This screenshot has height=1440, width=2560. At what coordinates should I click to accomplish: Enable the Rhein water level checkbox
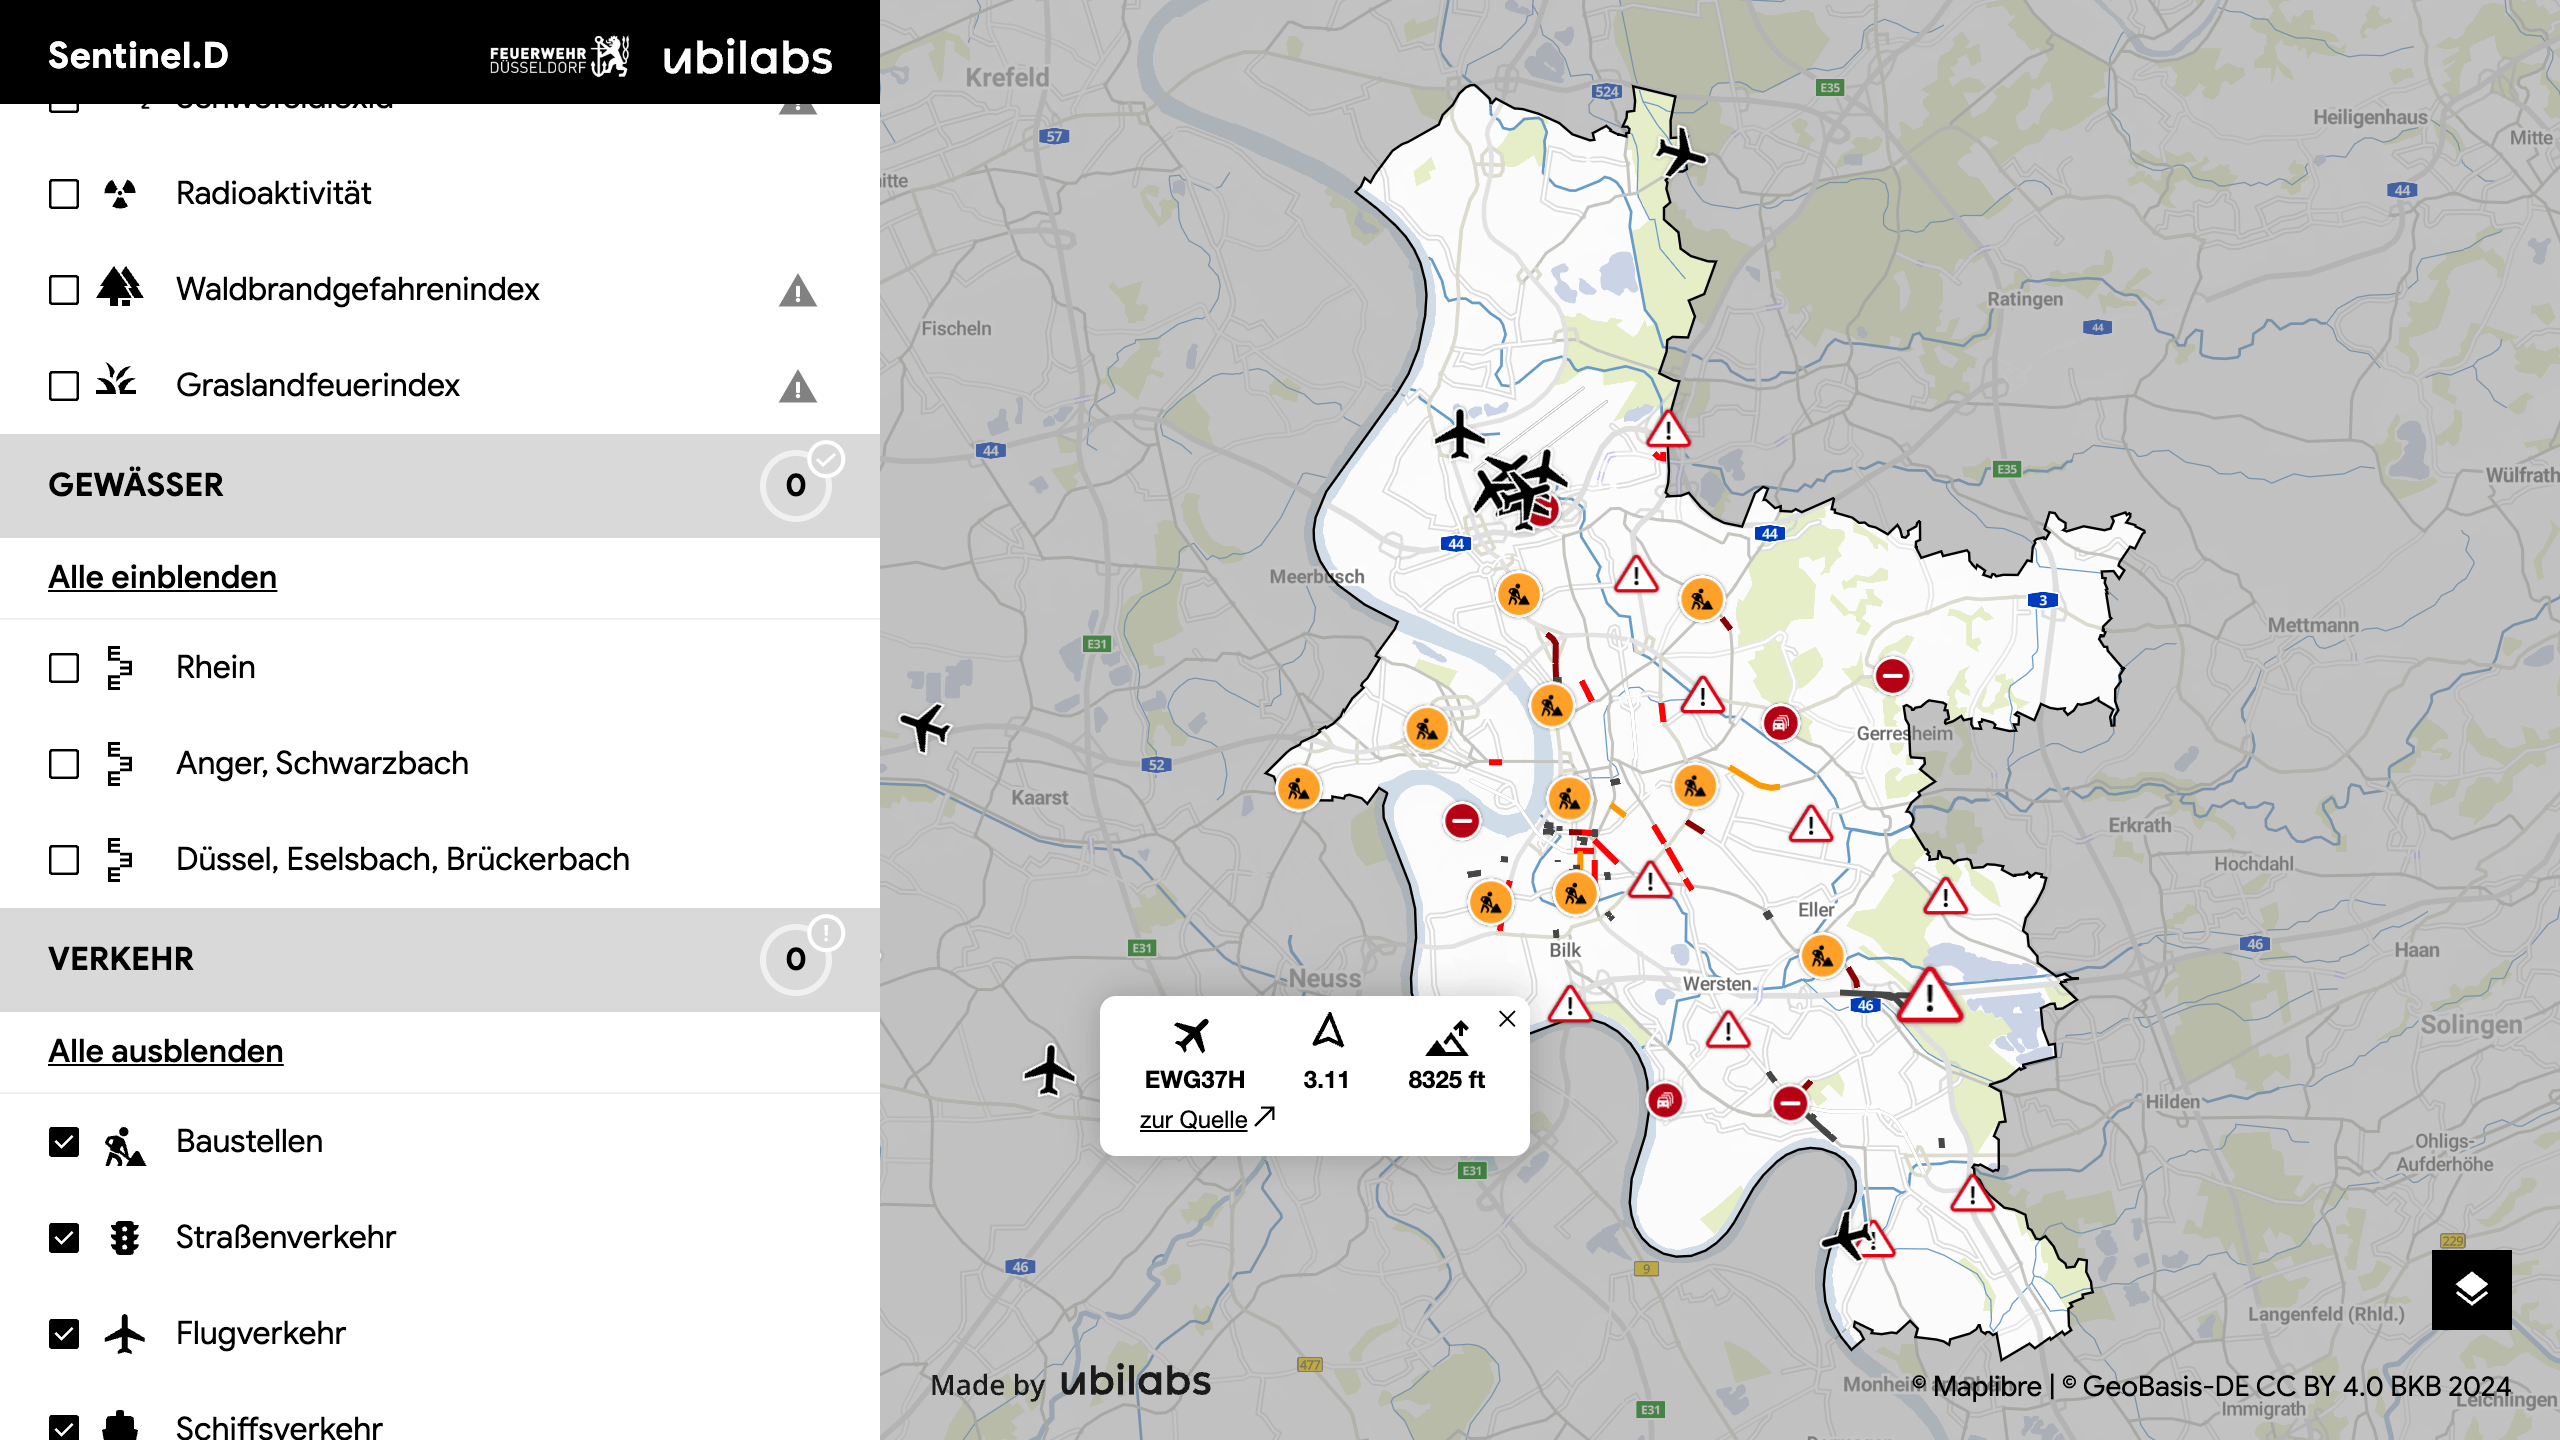(64, 668)
